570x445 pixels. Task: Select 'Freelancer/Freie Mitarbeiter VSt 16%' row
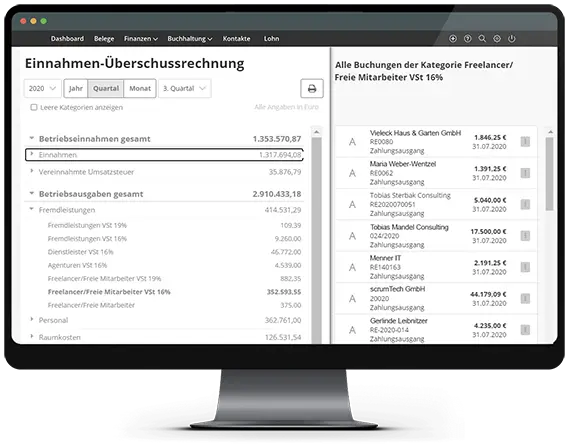coord(174,292)
